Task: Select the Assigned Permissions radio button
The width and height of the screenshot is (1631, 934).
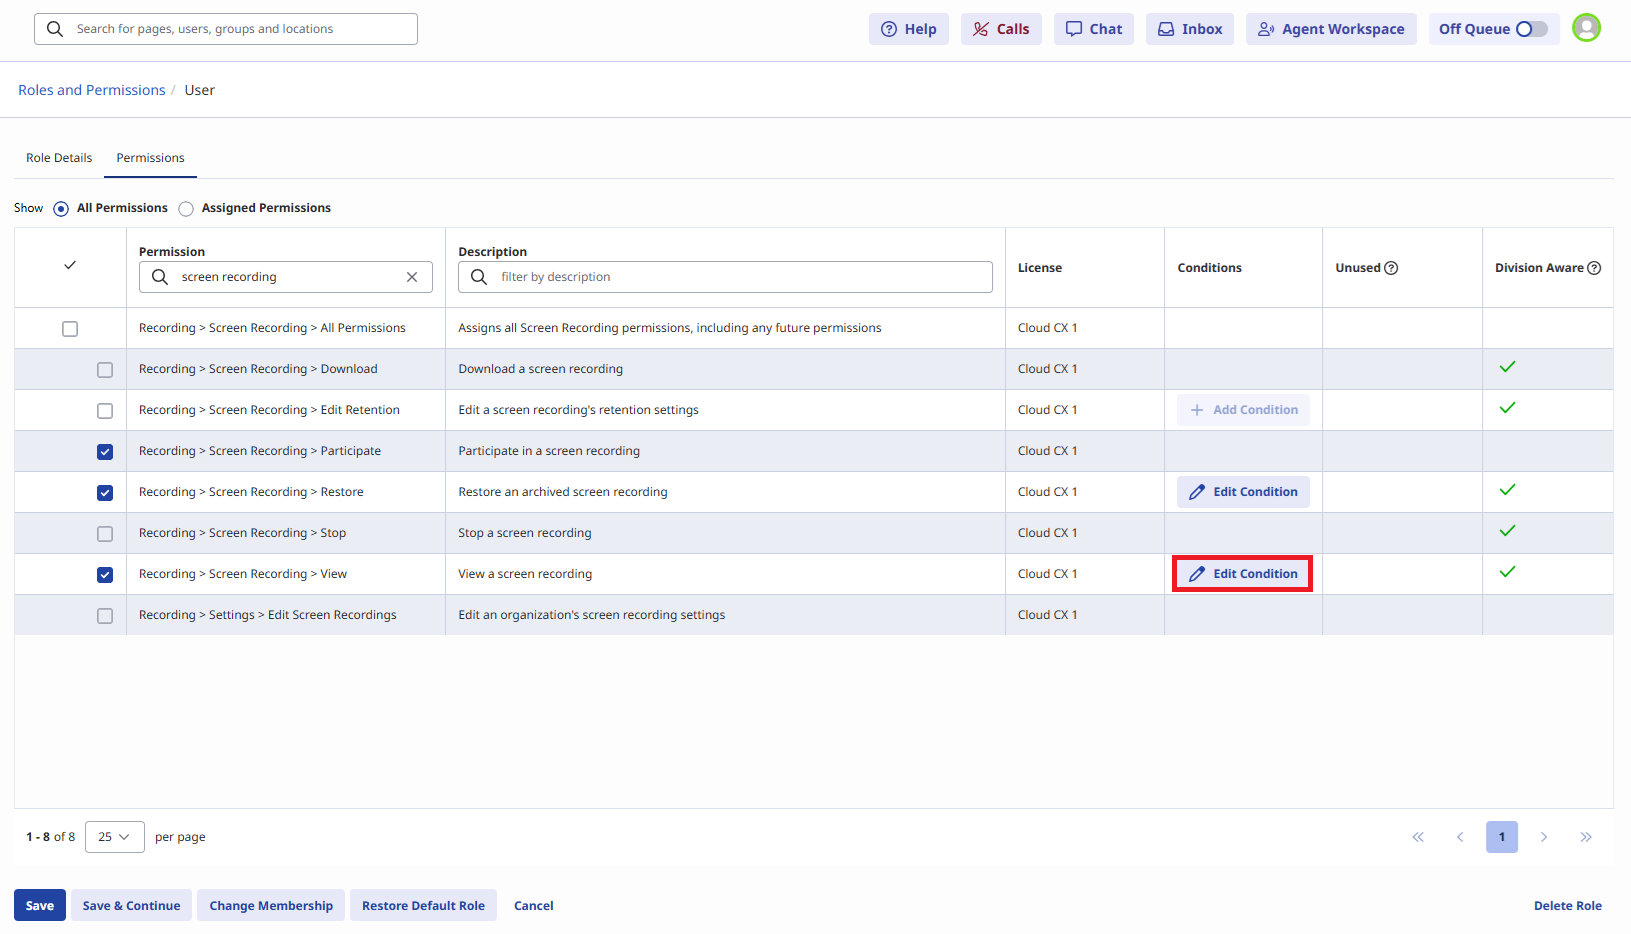Action: pos(186,209)
